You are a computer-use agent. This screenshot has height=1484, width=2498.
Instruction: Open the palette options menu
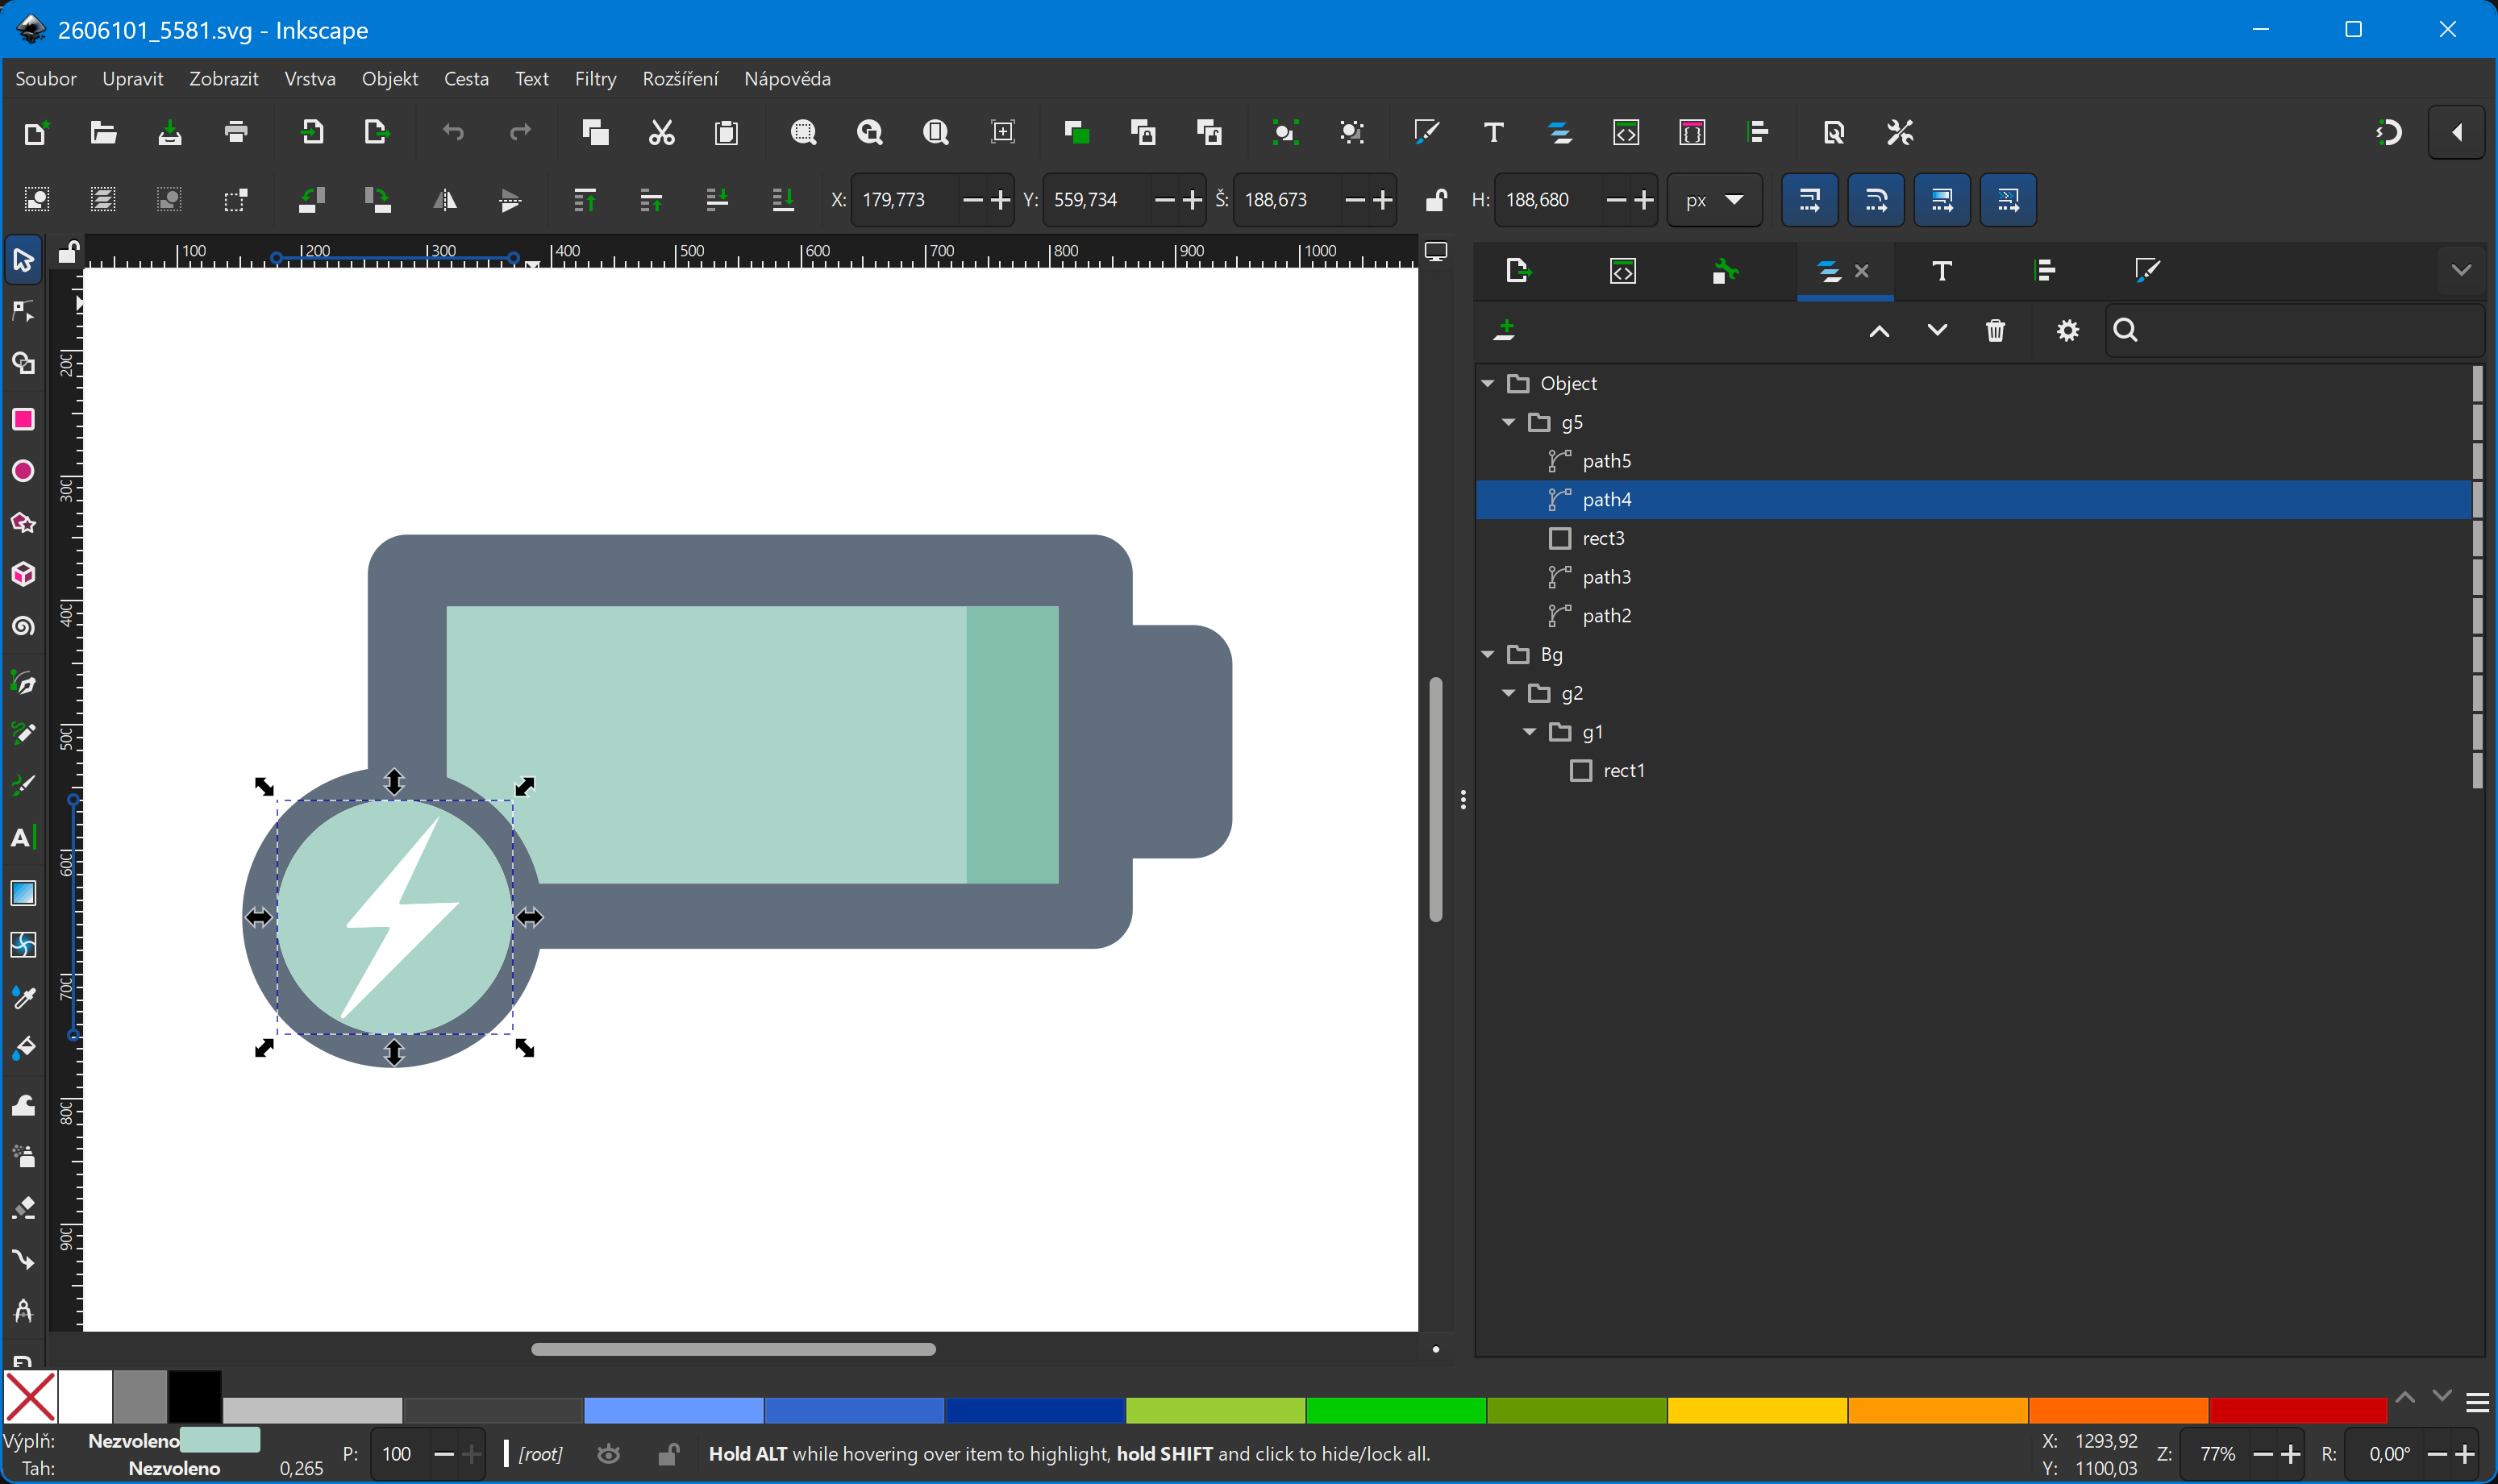[2477, 1403]
